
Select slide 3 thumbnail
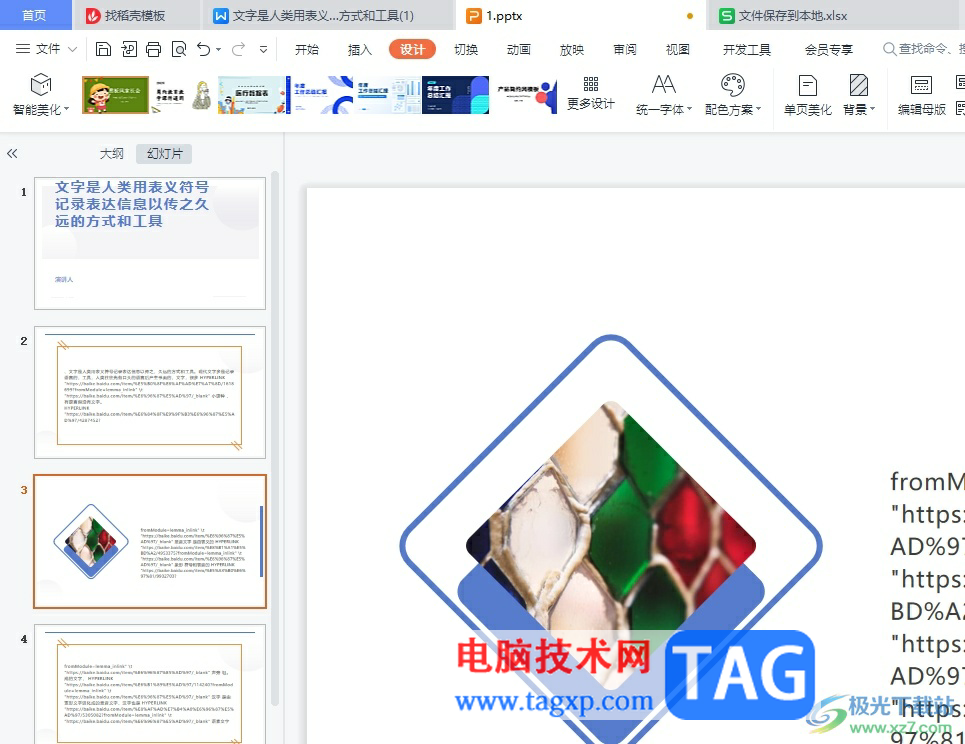coord(150,542)
